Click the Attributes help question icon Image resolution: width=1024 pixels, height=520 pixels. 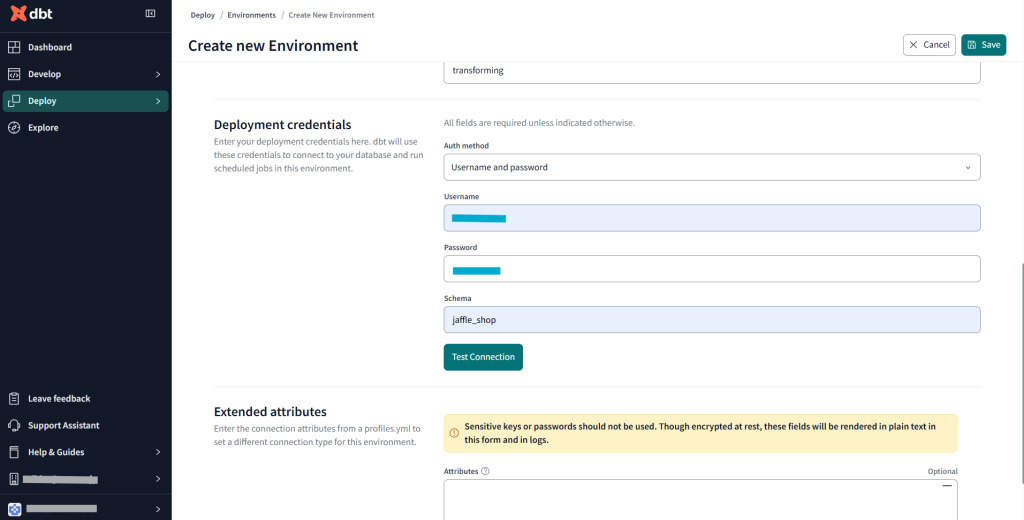click(x=485, y=471)
